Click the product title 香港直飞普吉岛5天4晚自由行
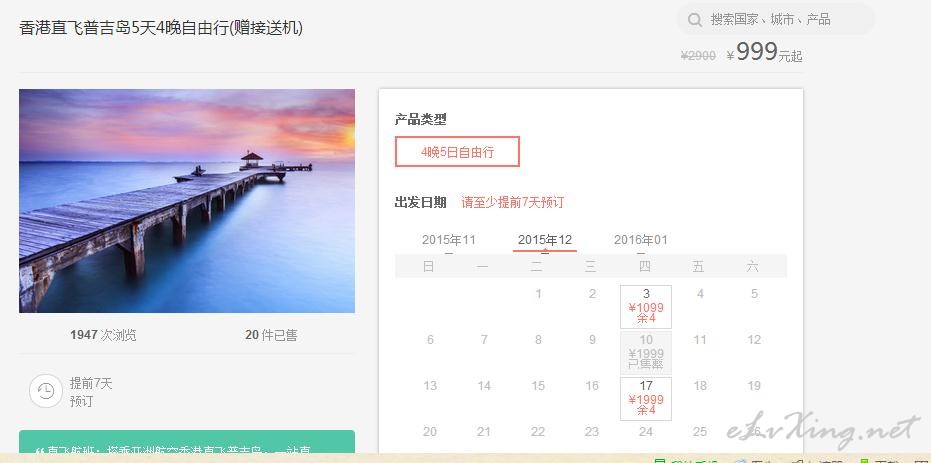This screenshot has height=463, width=931. coord(161,28)
